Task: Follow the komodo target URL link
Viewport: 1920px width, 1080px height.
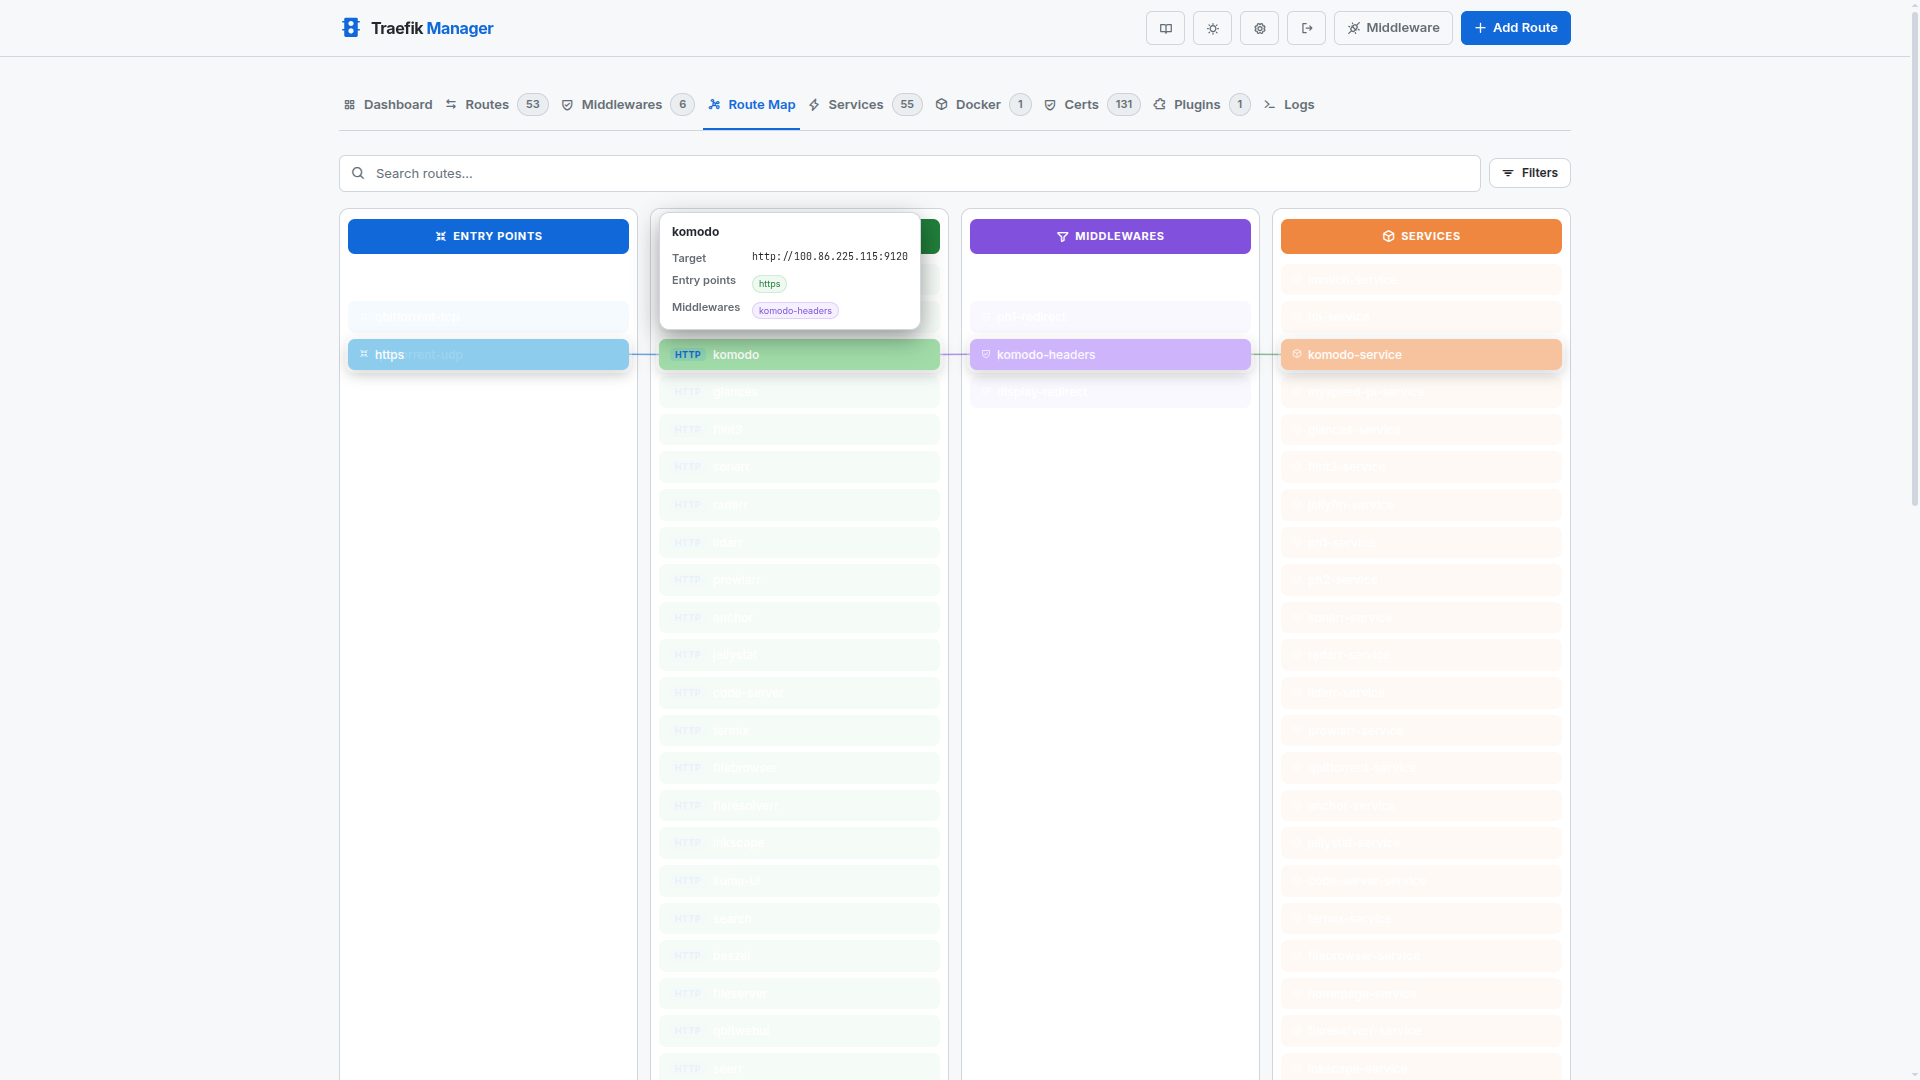Action: (x=828, y=257)
